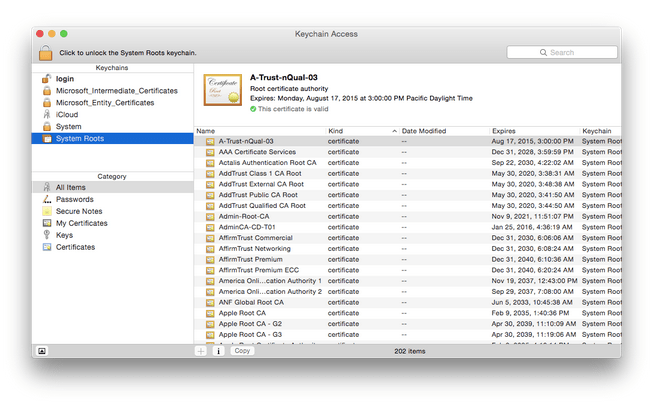Click the icon for AffirmTrust Premium ECC

click(210, 271)
